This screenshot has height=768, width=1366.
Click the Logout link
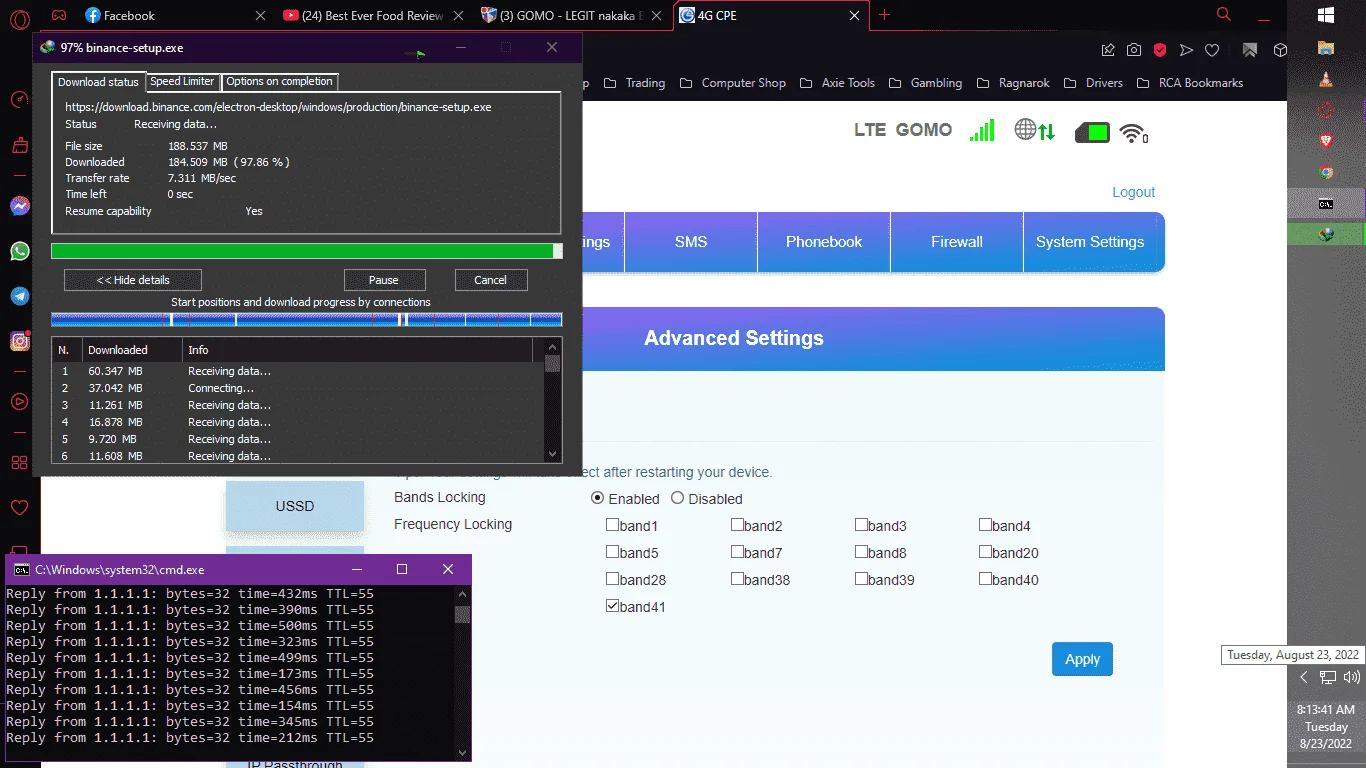[x=1133, y=192]
